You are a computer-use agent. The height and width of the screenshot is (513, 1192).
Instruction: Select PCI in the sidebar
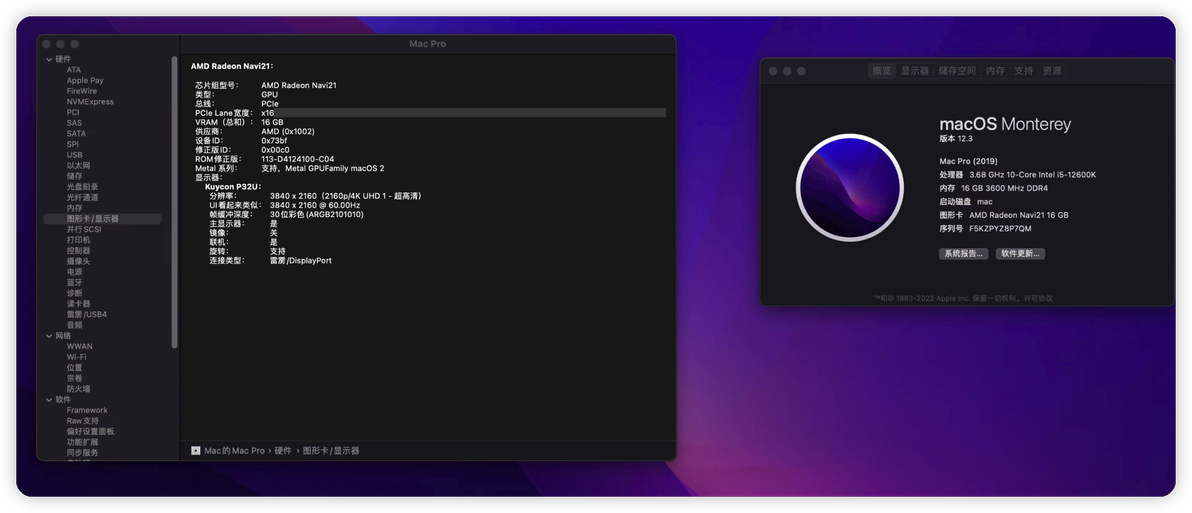pyautogui.click(x=73, y=112)
